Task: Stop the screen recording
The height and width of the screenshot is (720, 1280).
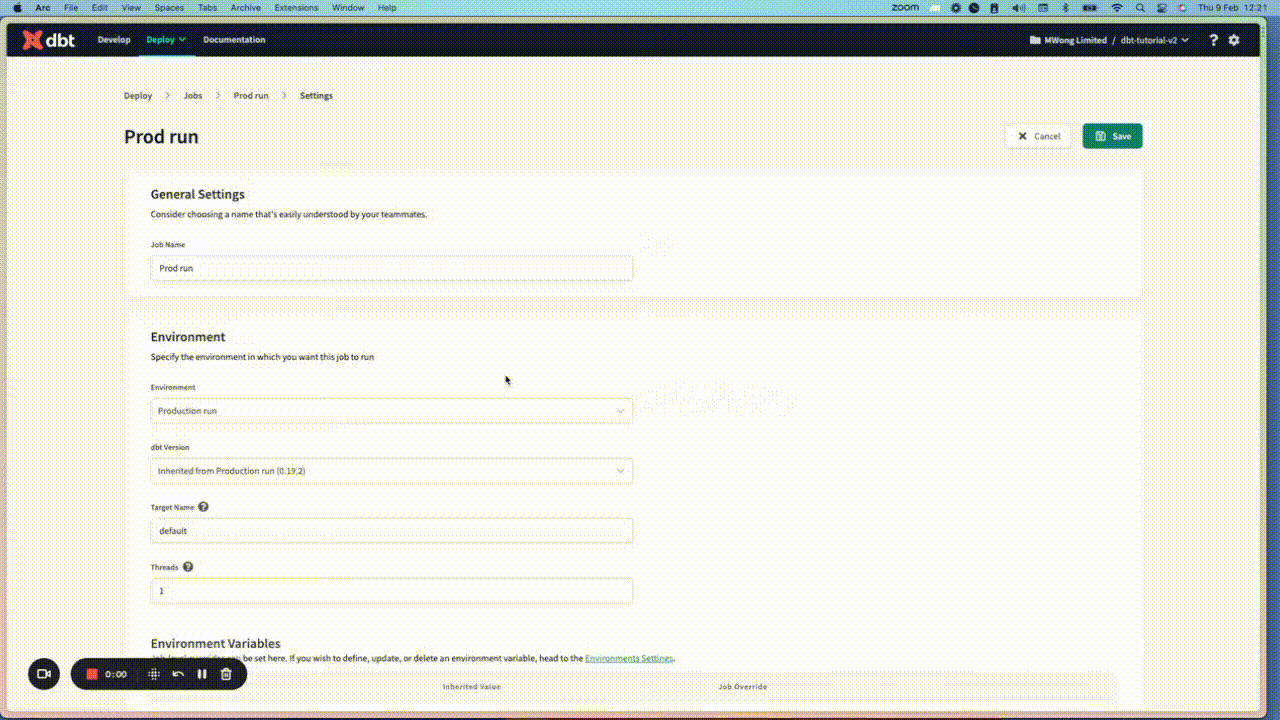Action: (91, 674)
